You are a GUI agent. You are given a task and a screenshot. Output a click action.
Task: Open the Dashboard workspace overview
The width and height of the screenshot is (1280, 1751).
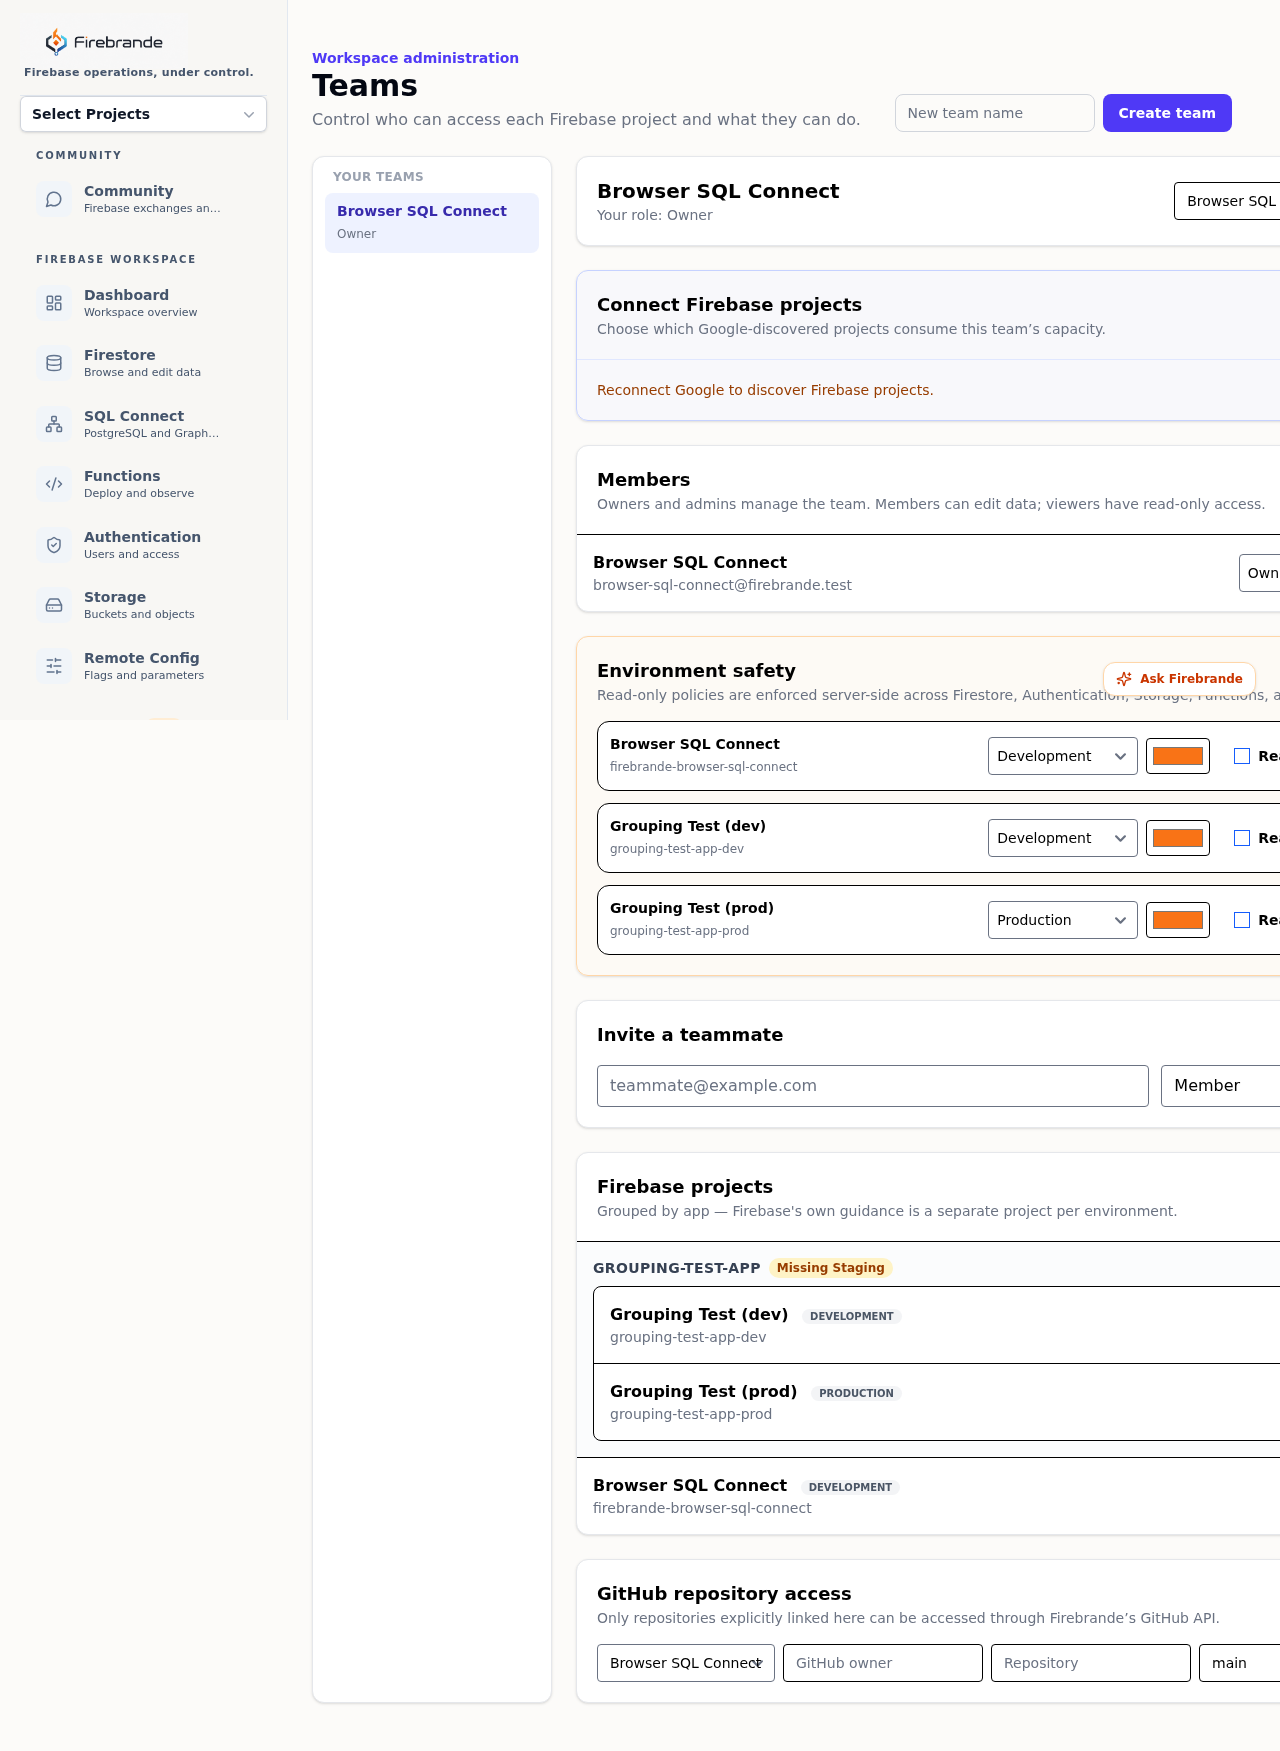tap(143, 303)
